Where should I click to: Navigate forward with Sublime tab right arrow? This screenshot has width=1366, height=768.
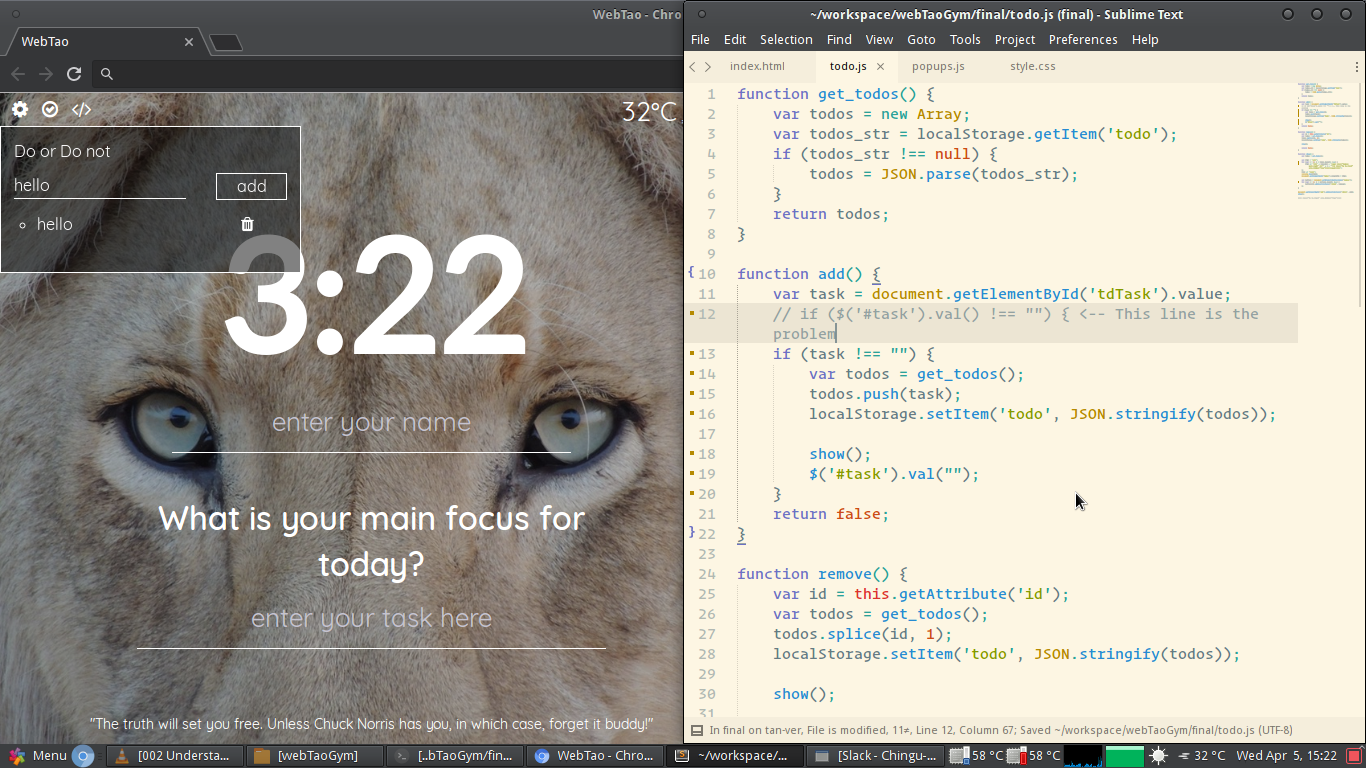(708, 67)
